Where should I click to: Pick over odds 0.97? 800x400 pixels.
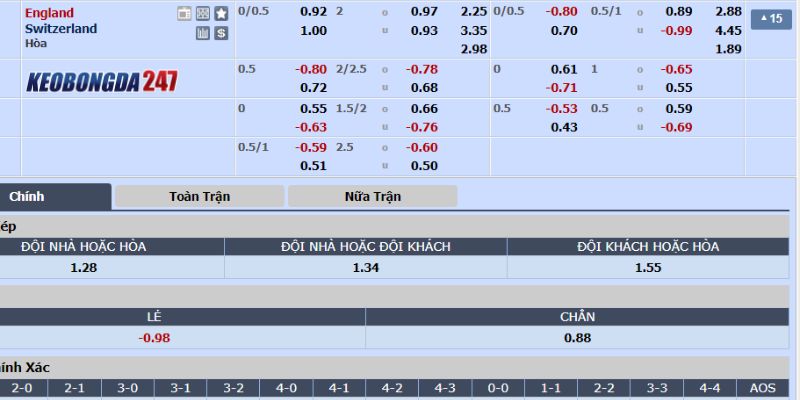(x=424, y=12)
